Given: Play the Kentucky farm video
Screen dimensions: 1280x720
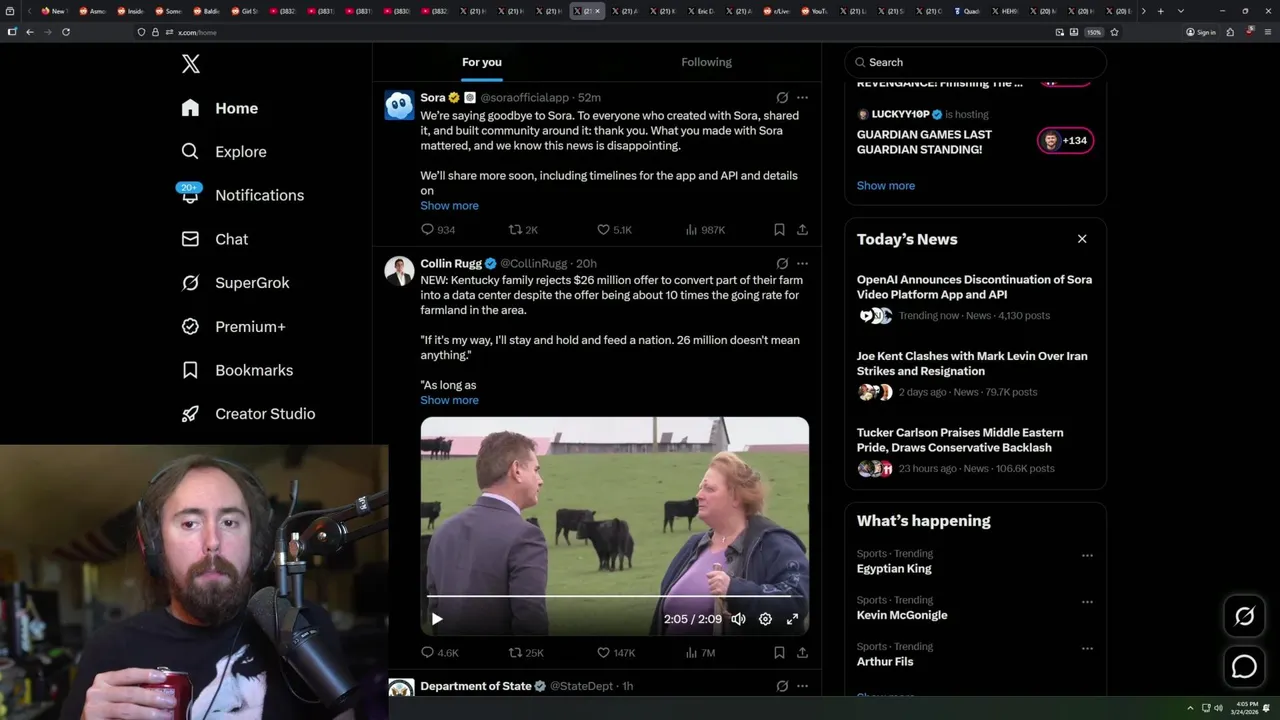Looking at the screenshot, I should (x=437, y=619).
